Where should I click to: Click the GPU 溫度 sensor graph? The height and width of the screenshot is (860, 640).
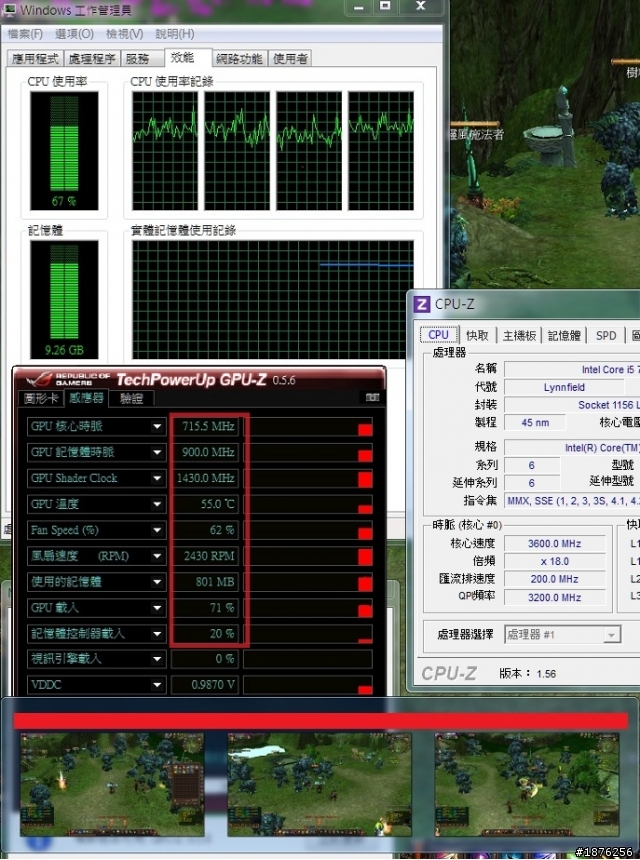click(x=308, y=504)
